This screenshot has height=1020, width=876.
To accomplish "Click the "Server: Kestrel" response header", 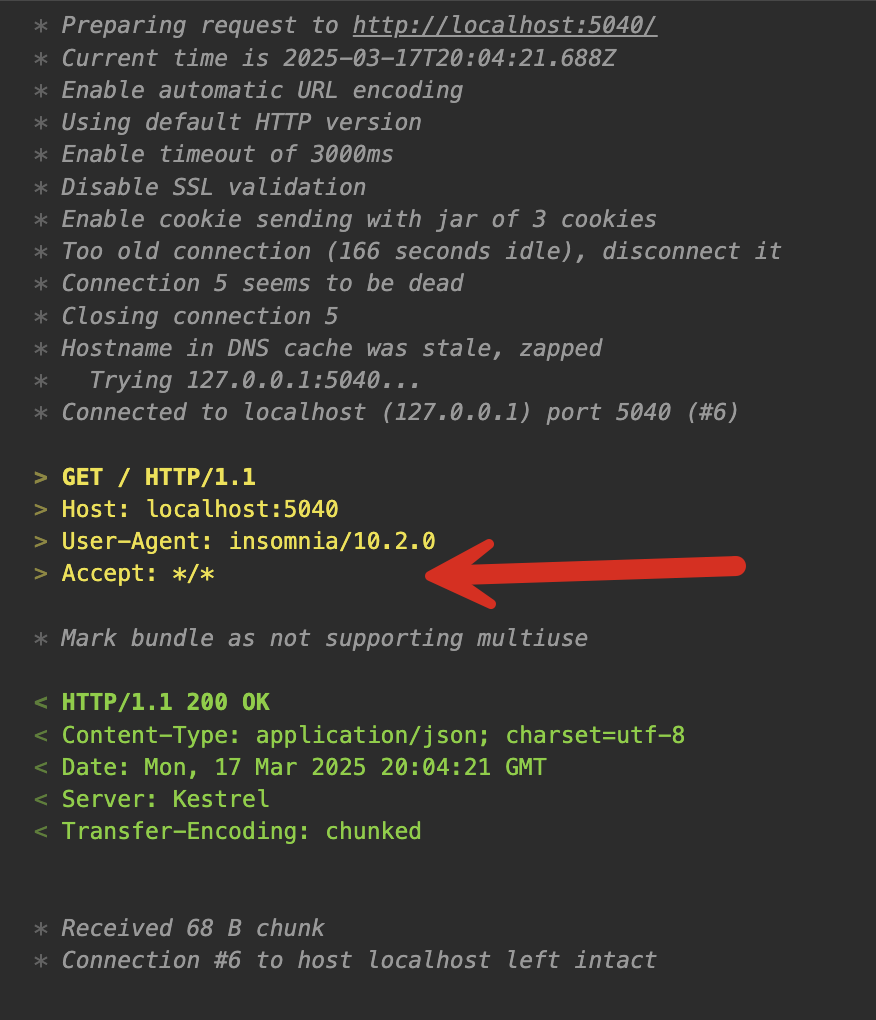I will [x=165, y=799].
